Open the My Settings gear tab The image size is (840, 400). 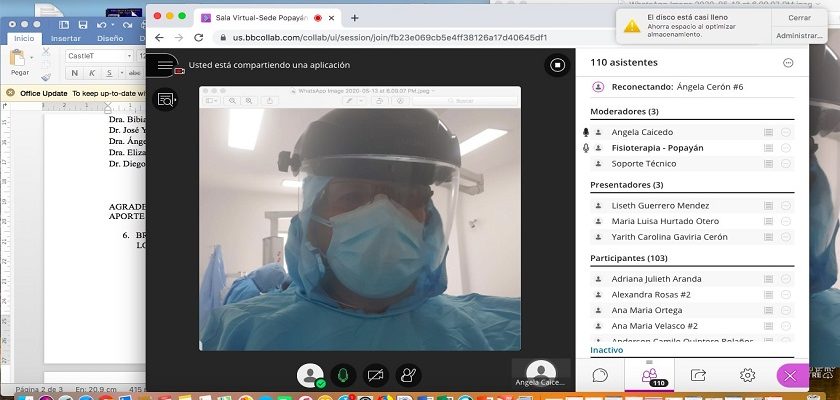click(747, 375)
